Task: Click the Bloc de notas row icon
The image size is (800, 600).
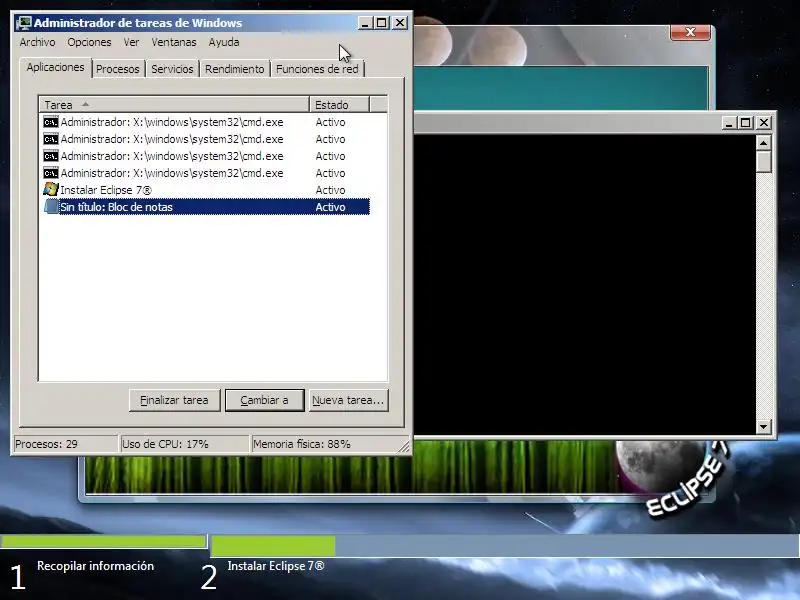Action: pyautogui.click(x=51, y=207)
